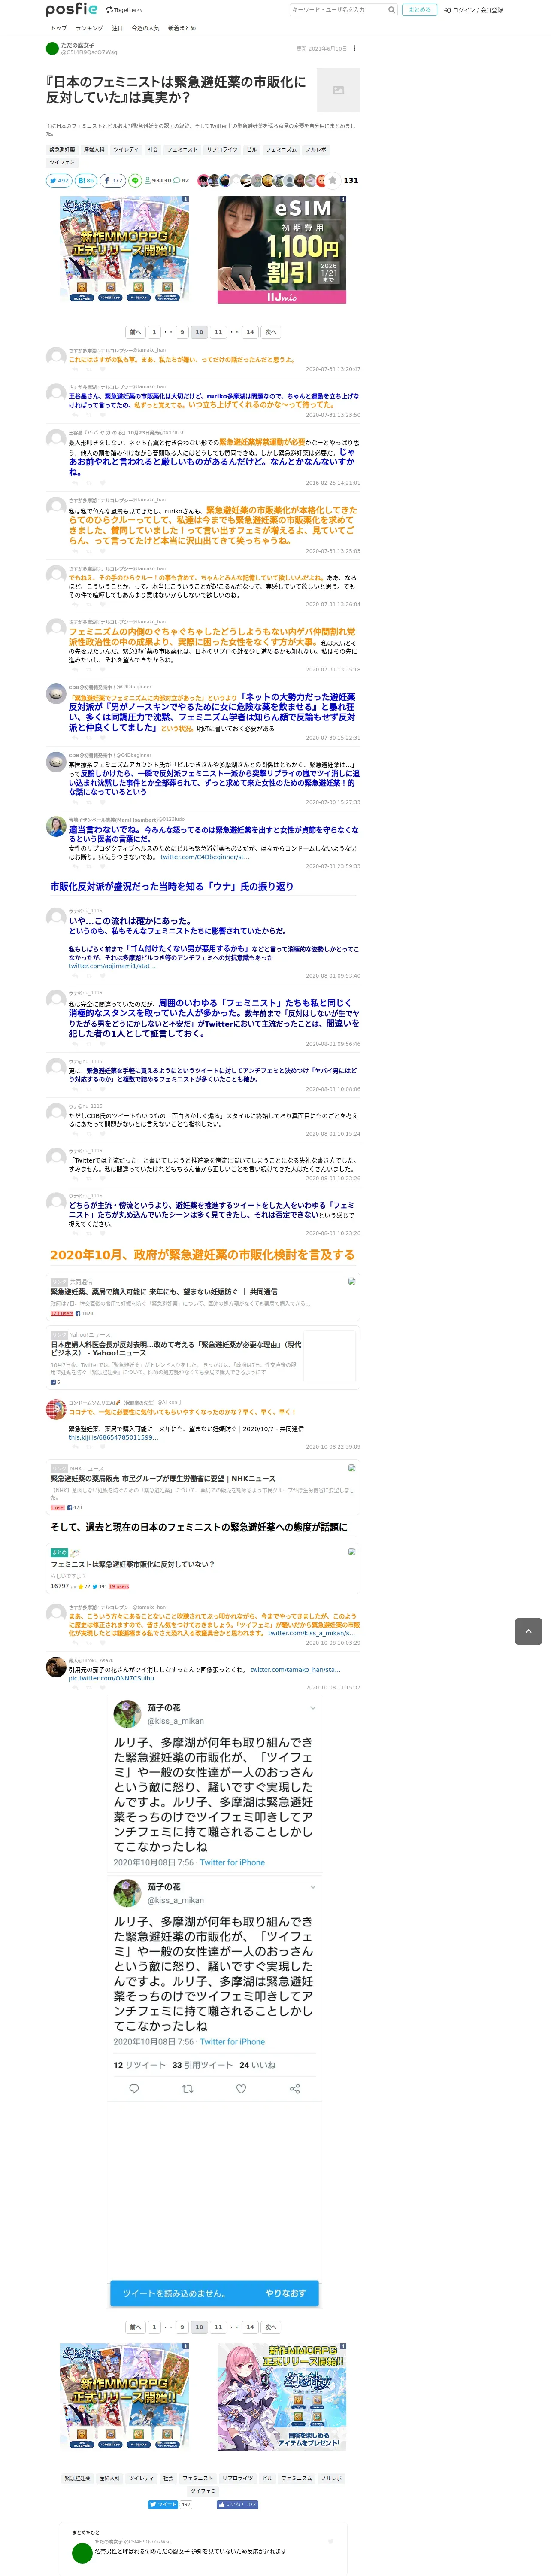
Task: Click top tag 産婦人科
Action: pos(94,149)
